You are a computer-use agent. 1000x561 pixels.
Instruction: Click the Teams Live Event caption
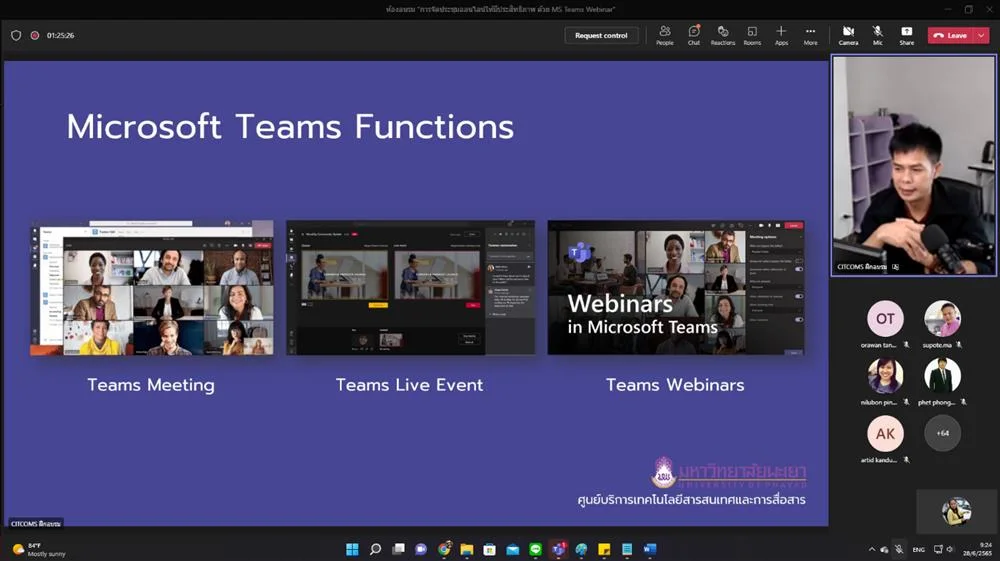pyautogui.click(x=409, y=384)
